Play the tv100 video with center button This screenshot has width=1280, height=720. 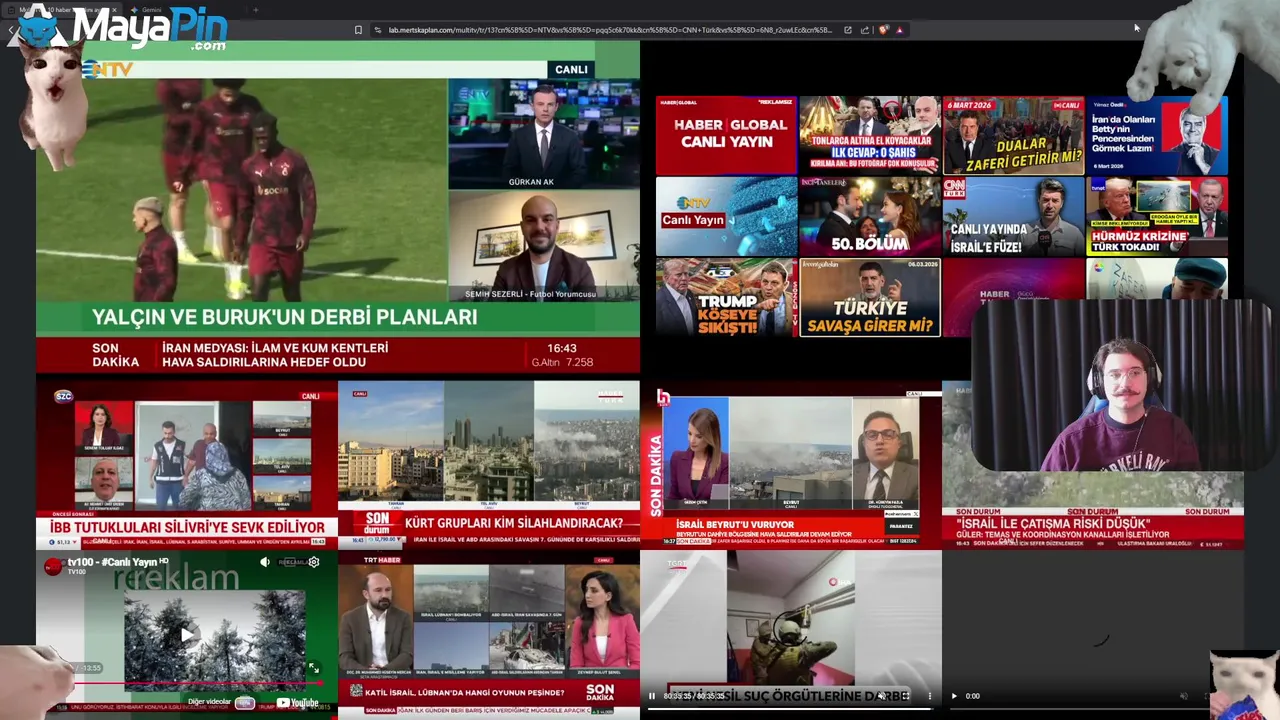(187, 634)
